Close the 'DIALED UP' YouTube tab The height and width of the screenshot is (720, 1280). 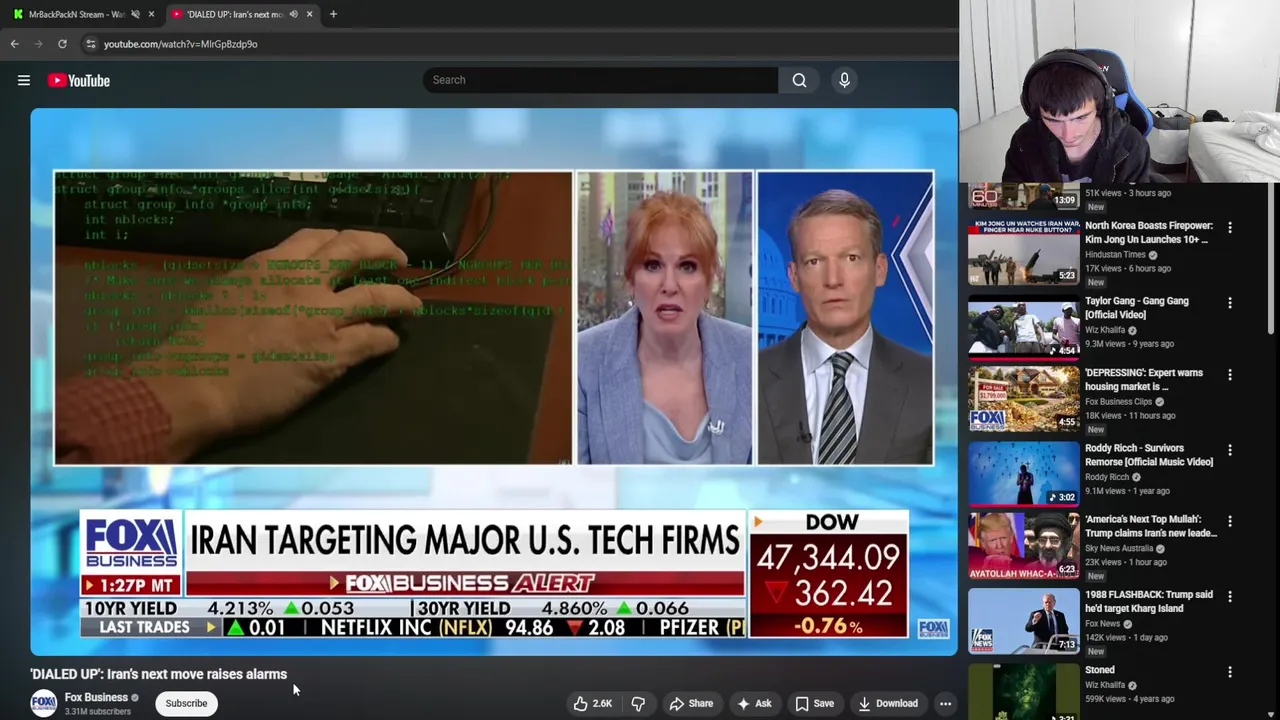pyautogui.click(x=309, y=14)
